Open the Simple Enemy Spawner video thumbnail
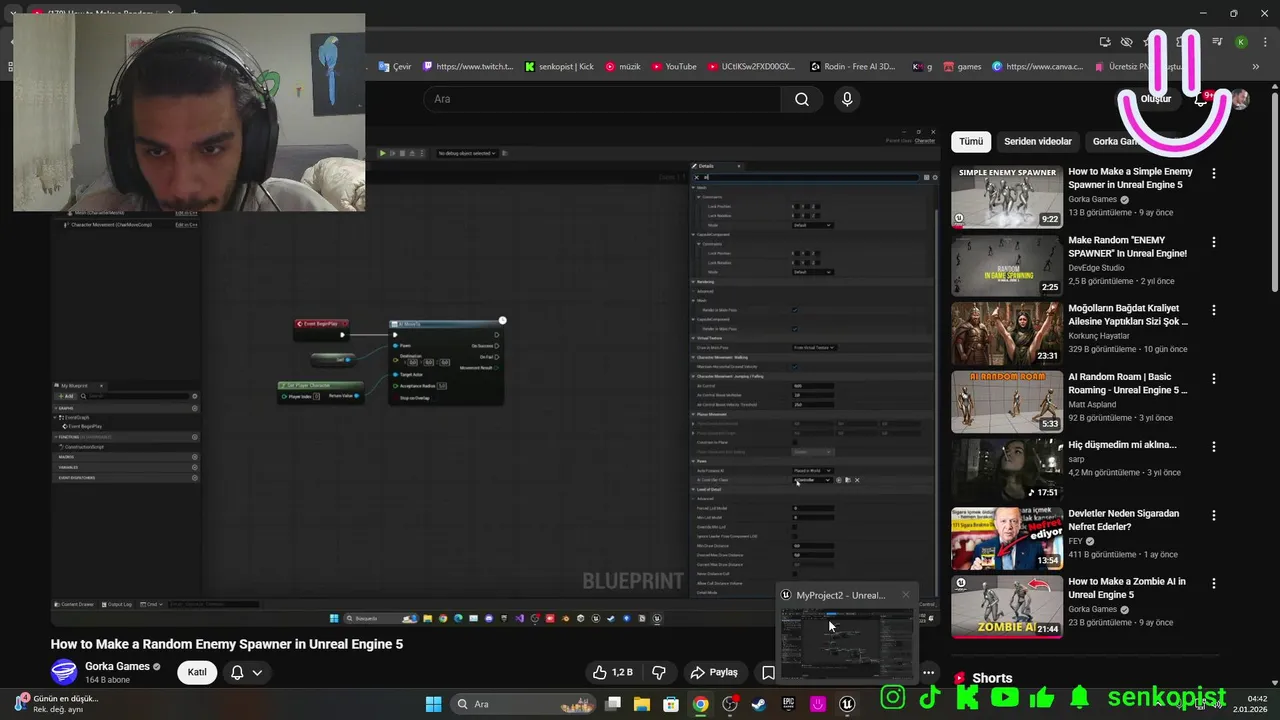Viewport: 1280px width, 720px height. click(1007, 197)
